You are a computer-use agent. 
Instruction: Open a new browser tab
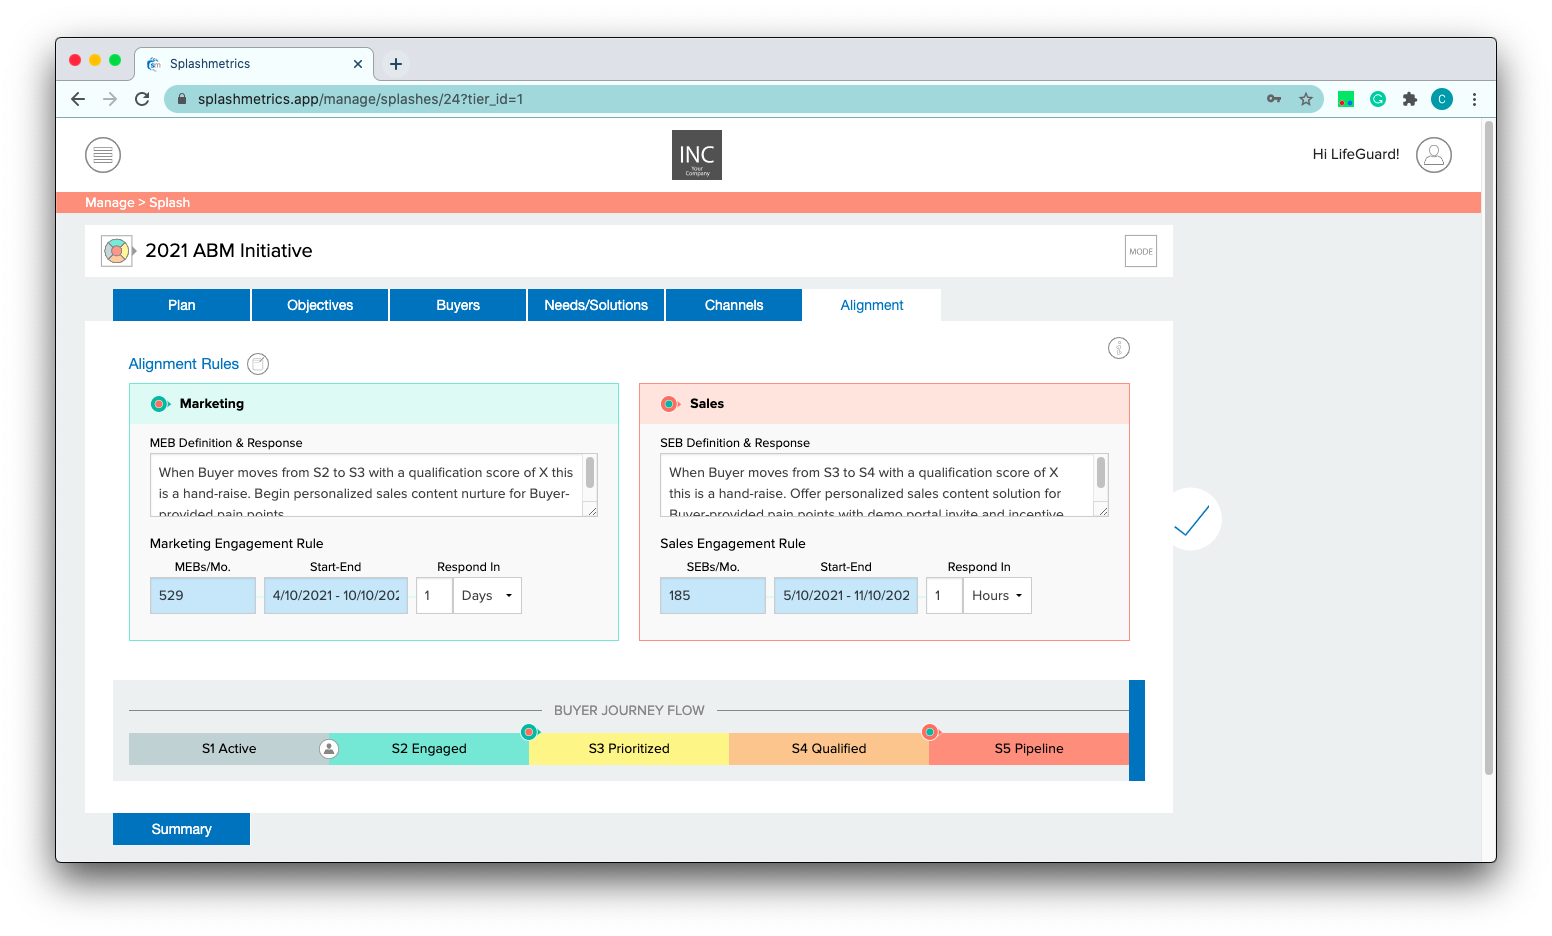pyautogui.click(x=396, y=64)
